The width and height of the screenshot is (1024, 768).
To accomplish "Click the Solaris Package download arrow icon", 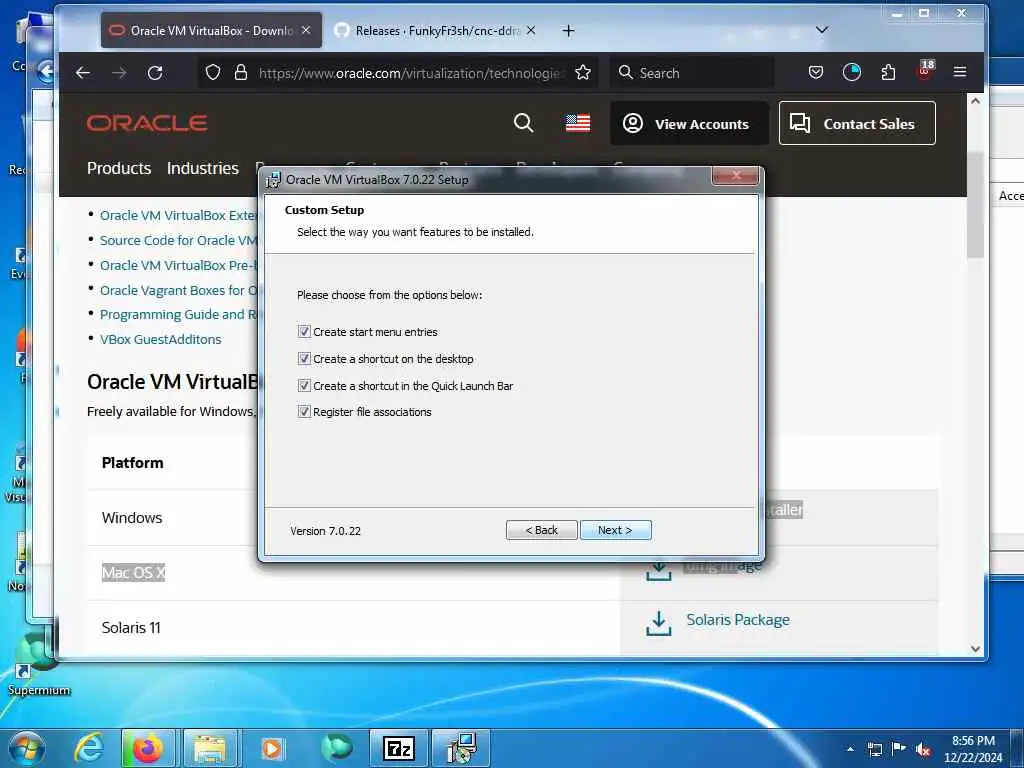I will (658, 623).
